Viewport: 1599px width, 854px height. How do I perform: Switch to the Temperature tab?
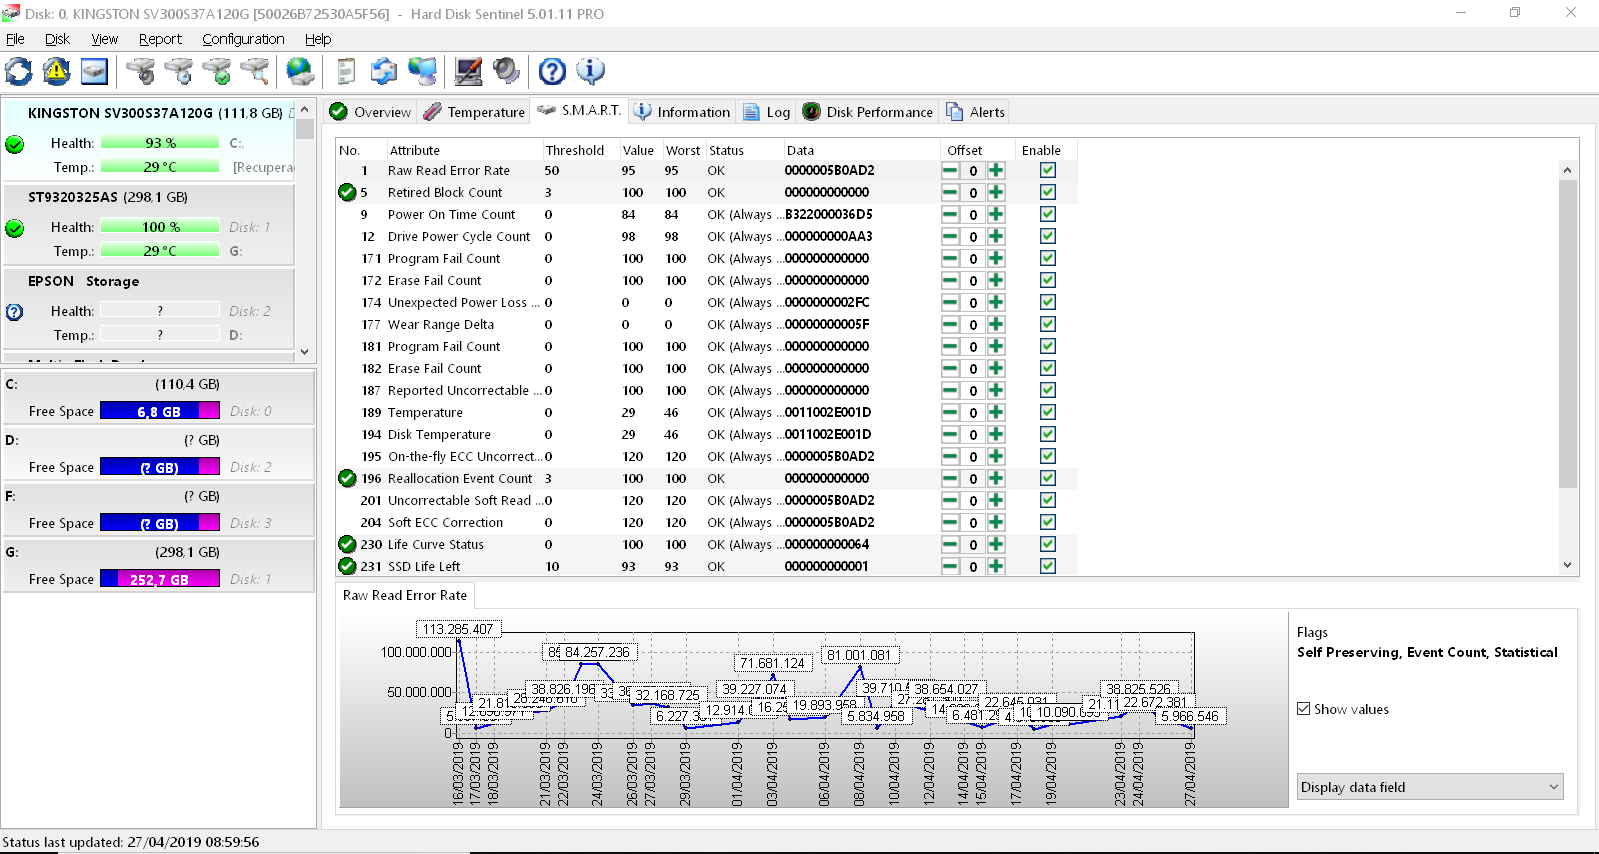click(x=474, y=112)
